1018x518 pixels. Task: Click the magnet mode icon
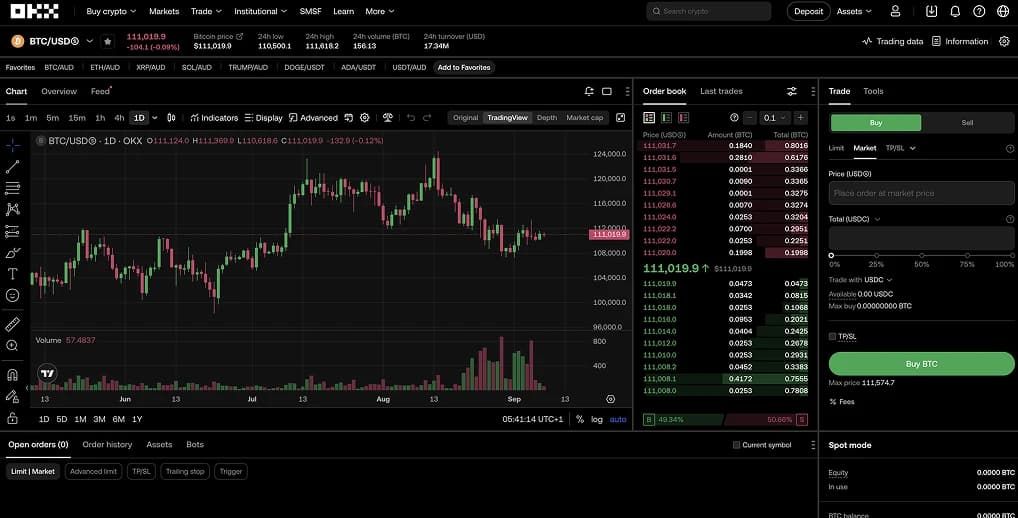[x=12, y=375]
